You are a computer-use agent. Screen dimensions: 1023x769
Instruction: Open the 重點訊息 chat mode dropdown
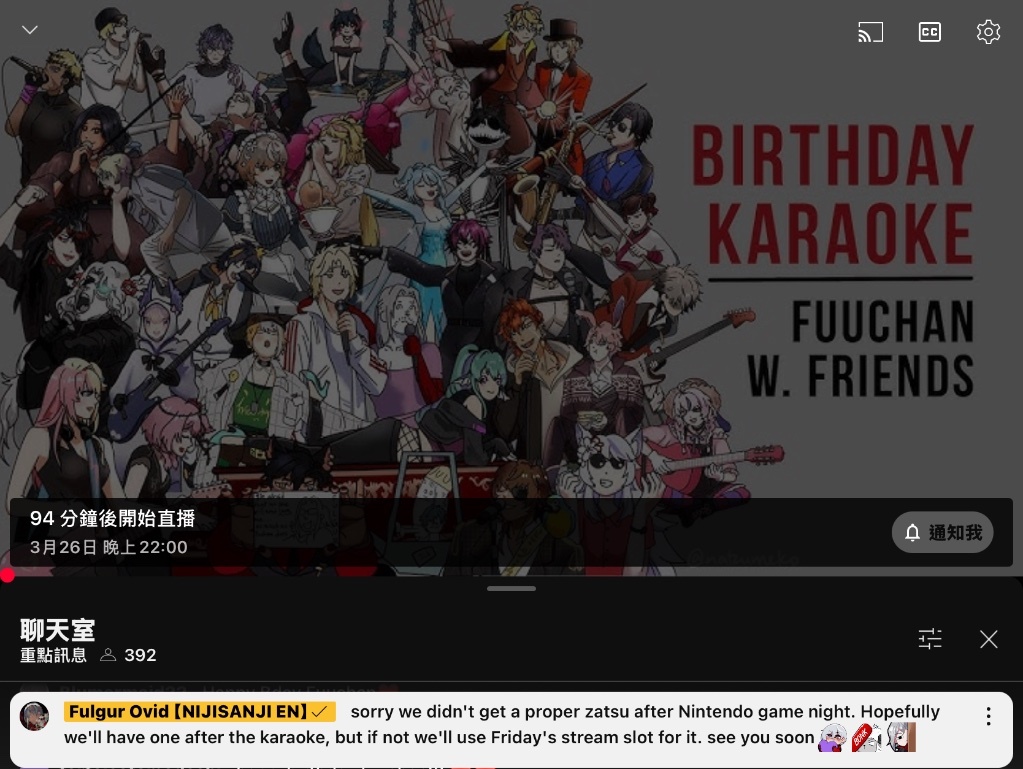pos(53,655)
